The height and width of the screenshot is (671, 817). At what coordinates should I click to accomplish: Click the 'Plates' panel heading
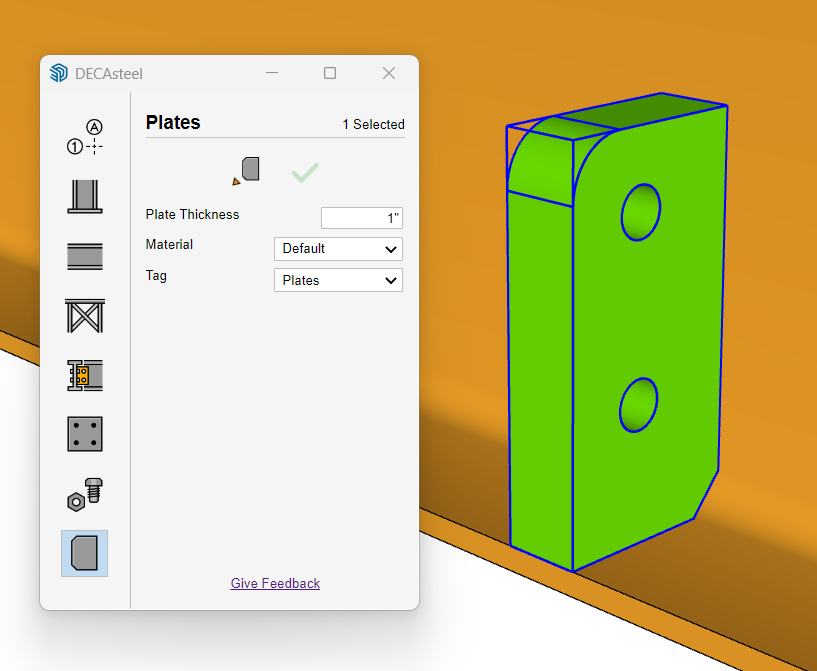pyautogui.click(x=173, y=122)
